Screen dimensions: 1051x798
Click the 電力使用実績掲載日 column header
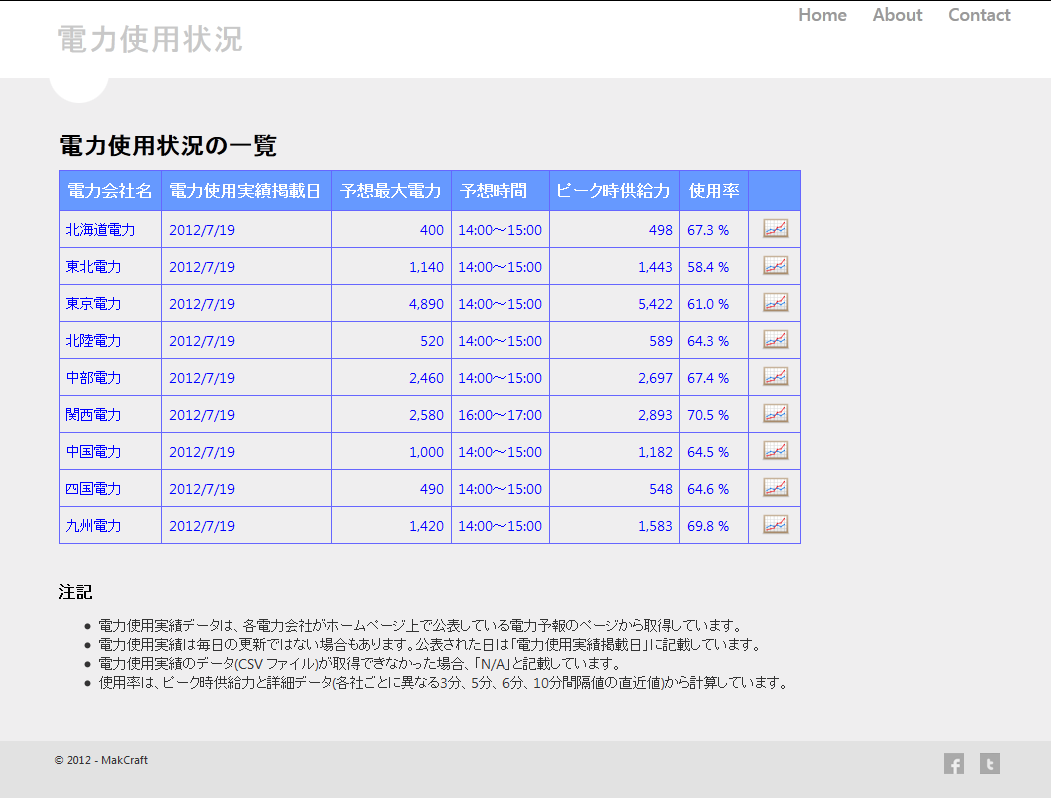coord(246,191)
